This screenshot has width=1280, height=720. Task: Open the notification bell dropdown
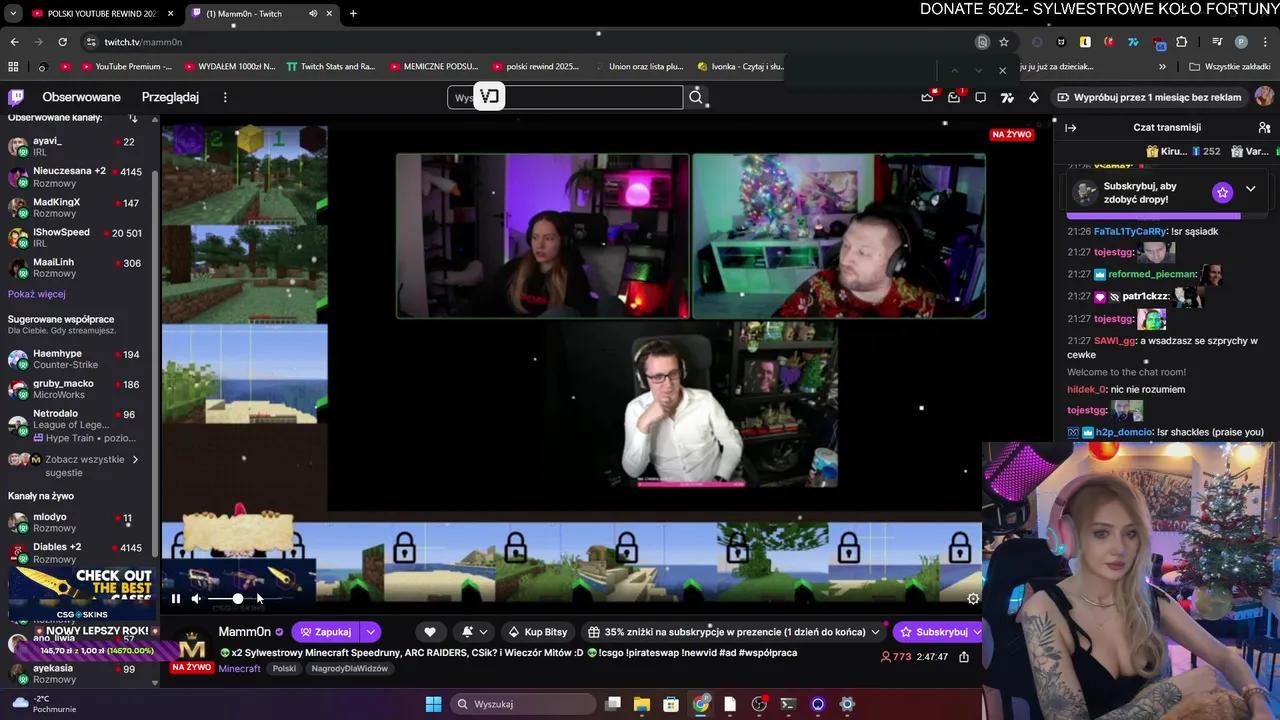click(474, 632)
